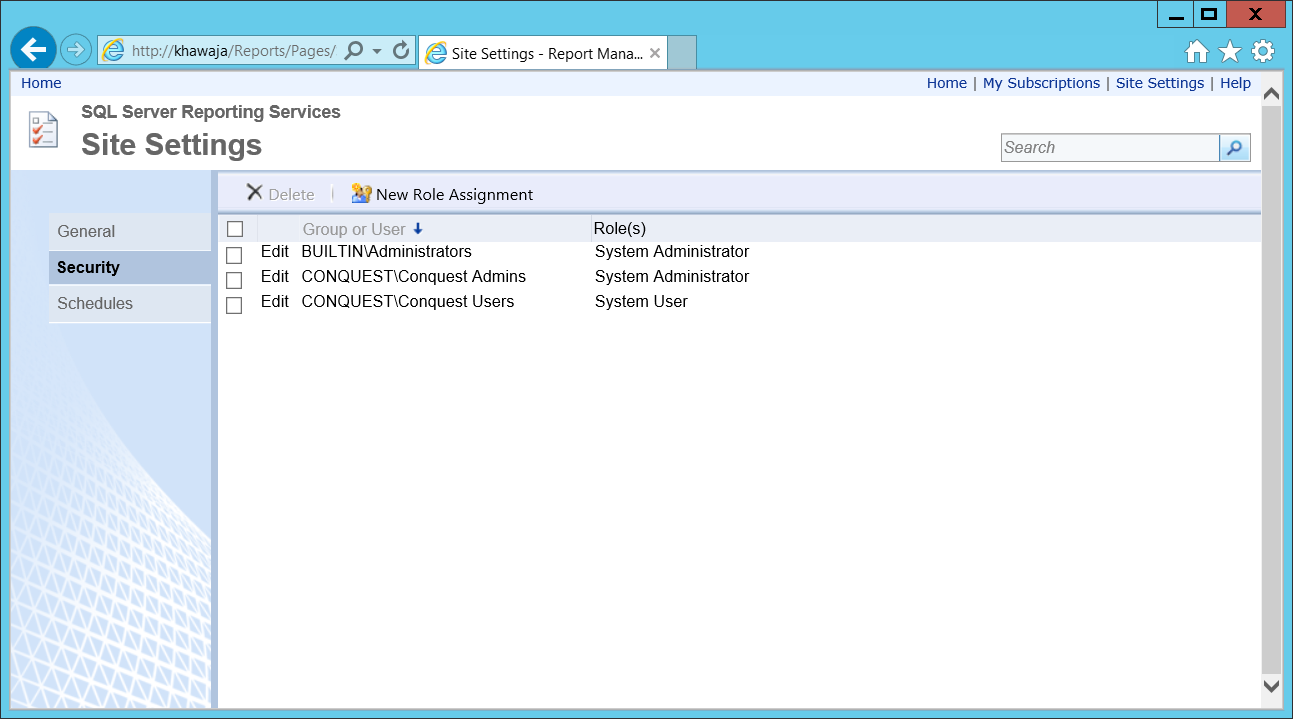Image resolution: width=1293 pixels, height=719 pixels.
Task: Click Home link in top-left breadcrumb
Action: click(x=41, y=83)
